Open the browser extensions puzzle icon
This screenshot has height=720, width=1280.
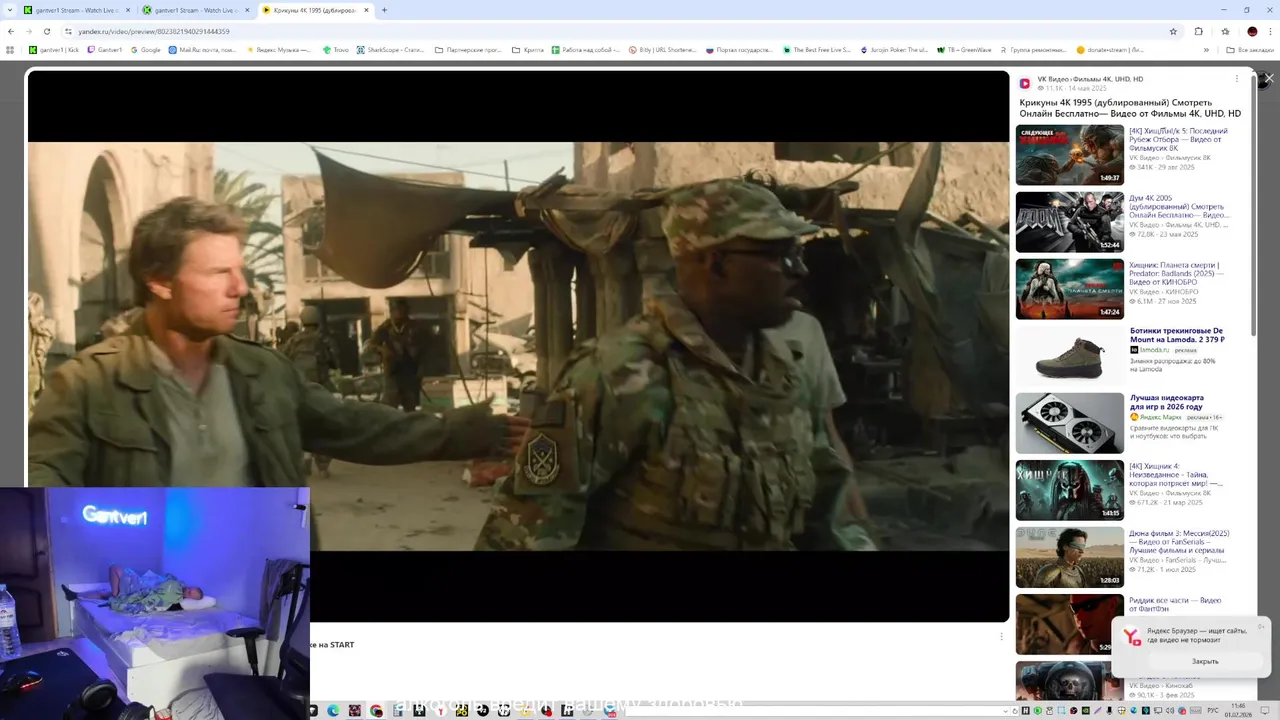(x=1199, y=31)
